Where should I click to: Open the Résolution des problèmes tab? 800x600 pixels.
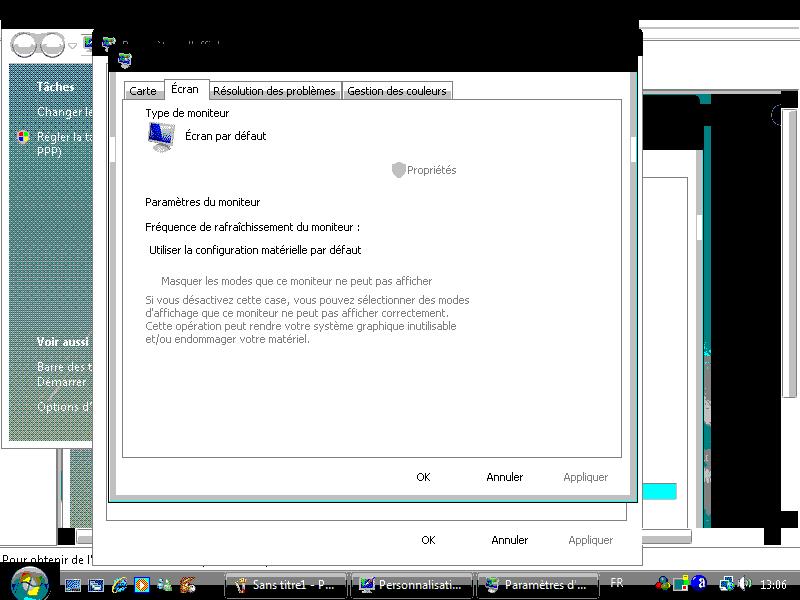tap(274, 91)
